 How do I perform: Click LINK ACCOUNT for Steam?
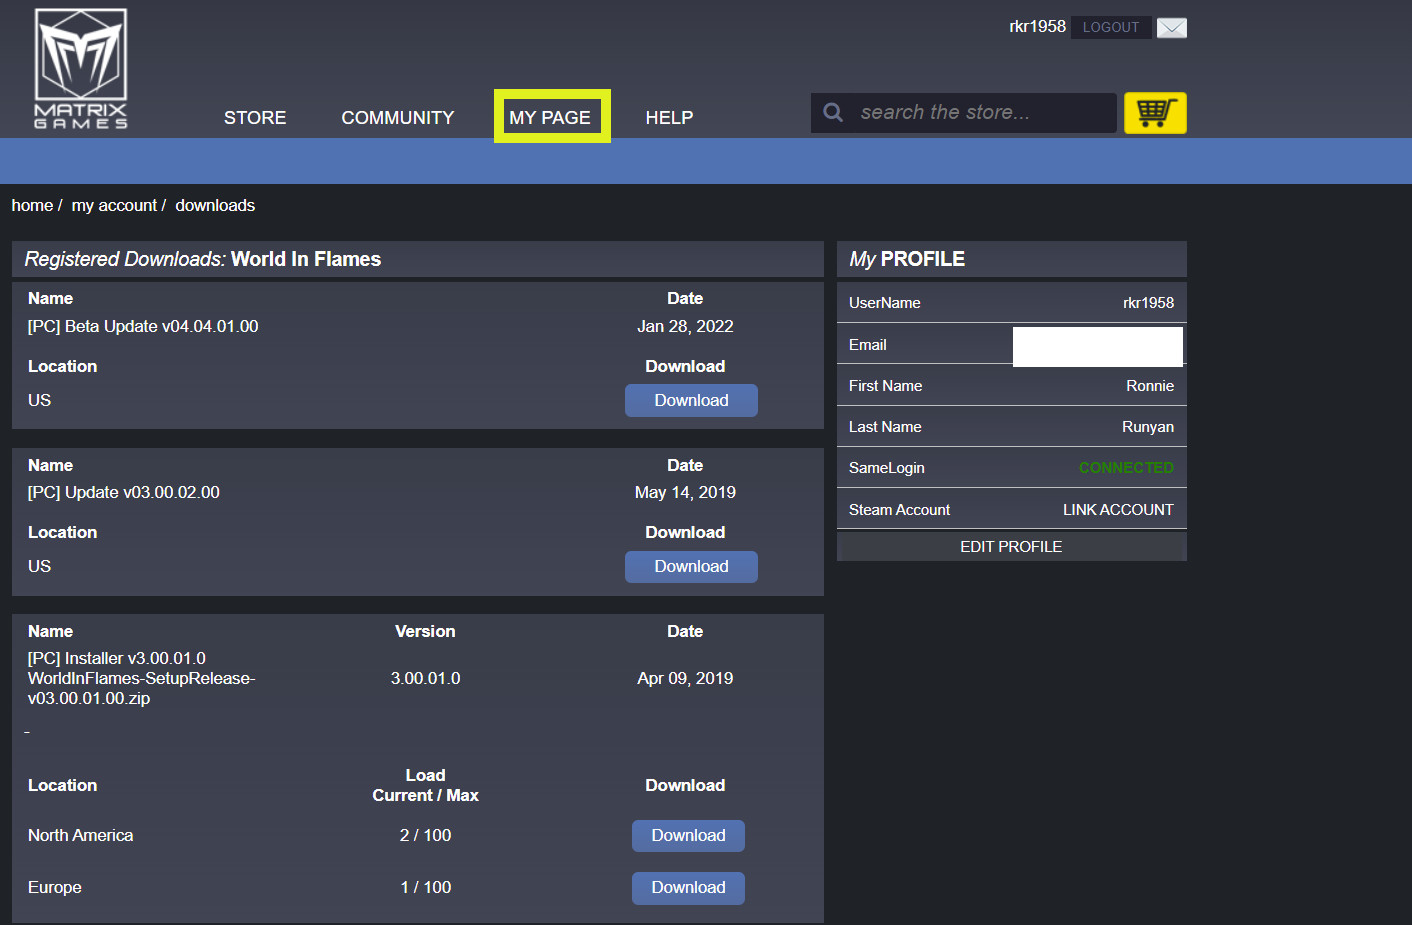coord(1118,510)
